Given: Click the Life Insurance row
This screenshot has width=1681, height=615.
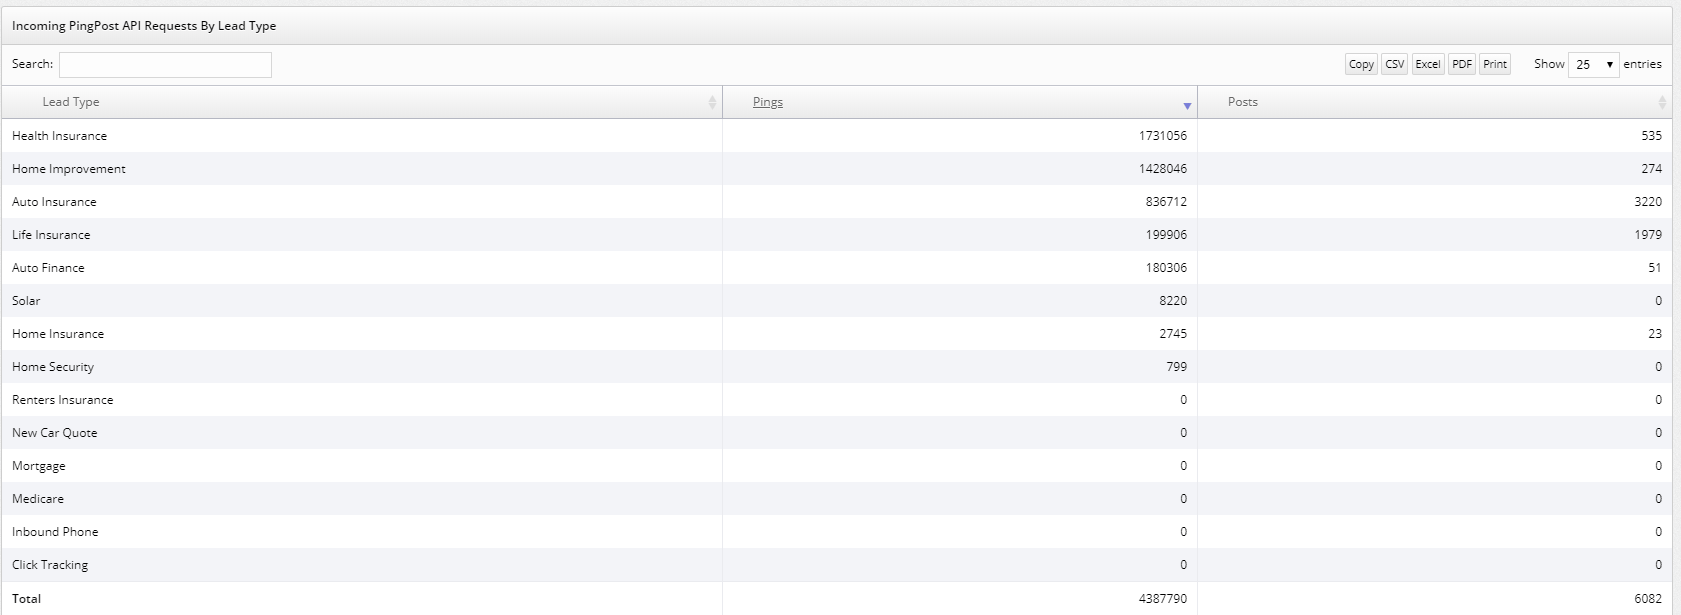Looking at the screenshot, I should click(51, 235).
